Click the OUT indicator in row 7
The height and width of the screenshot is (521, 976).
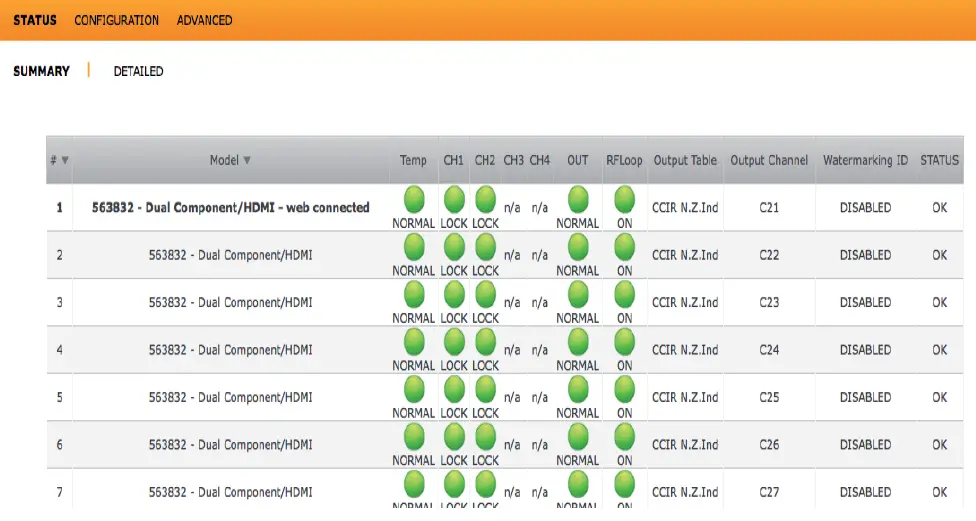pyautogui.click(x=578, y=484)
